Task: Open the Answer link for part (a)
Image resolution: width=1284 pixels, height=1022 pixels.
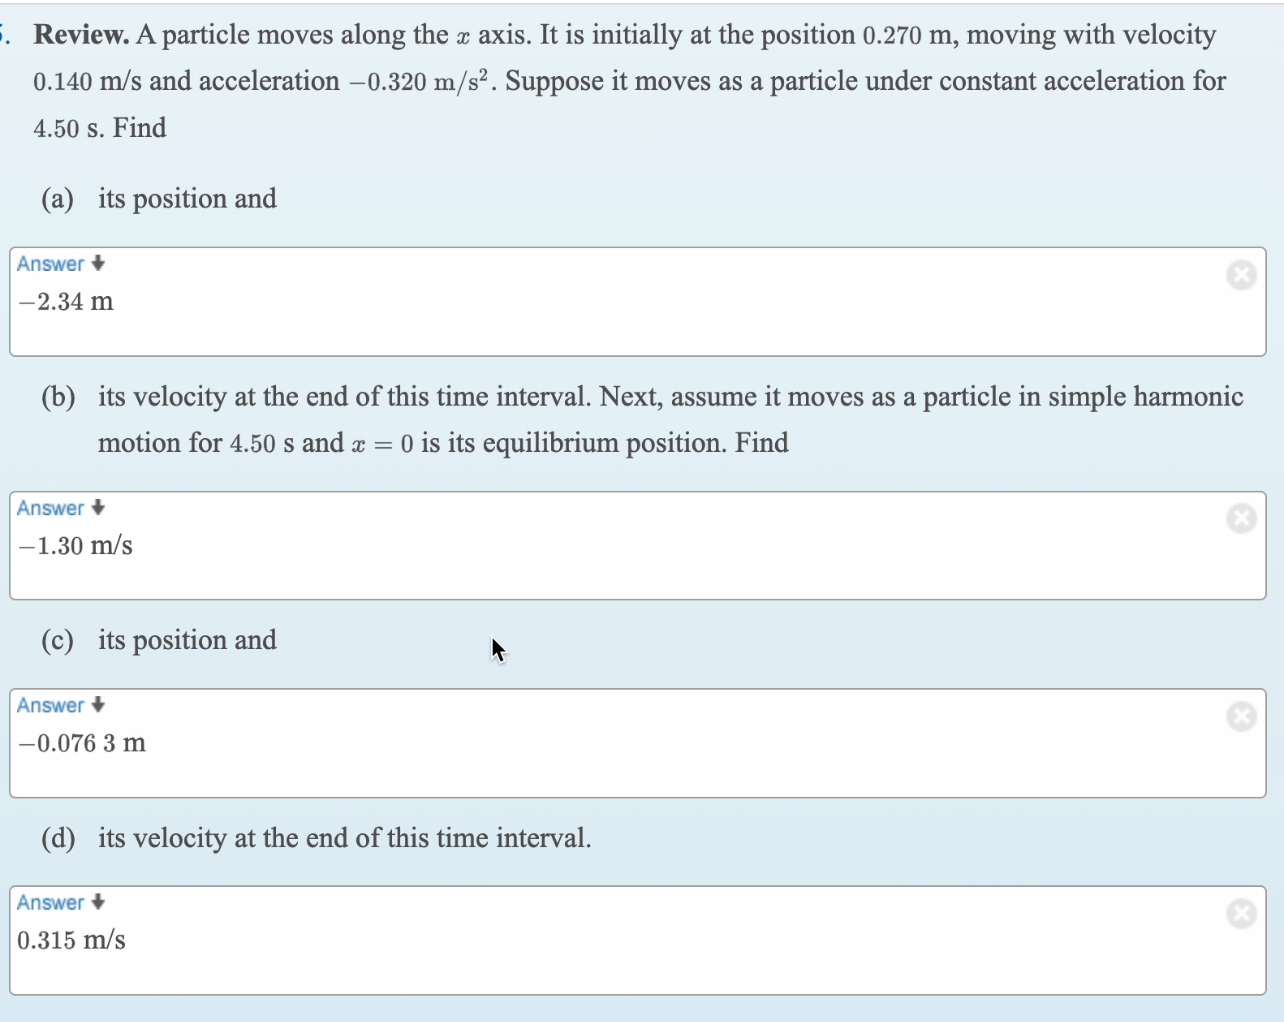Action: point(50,263)
